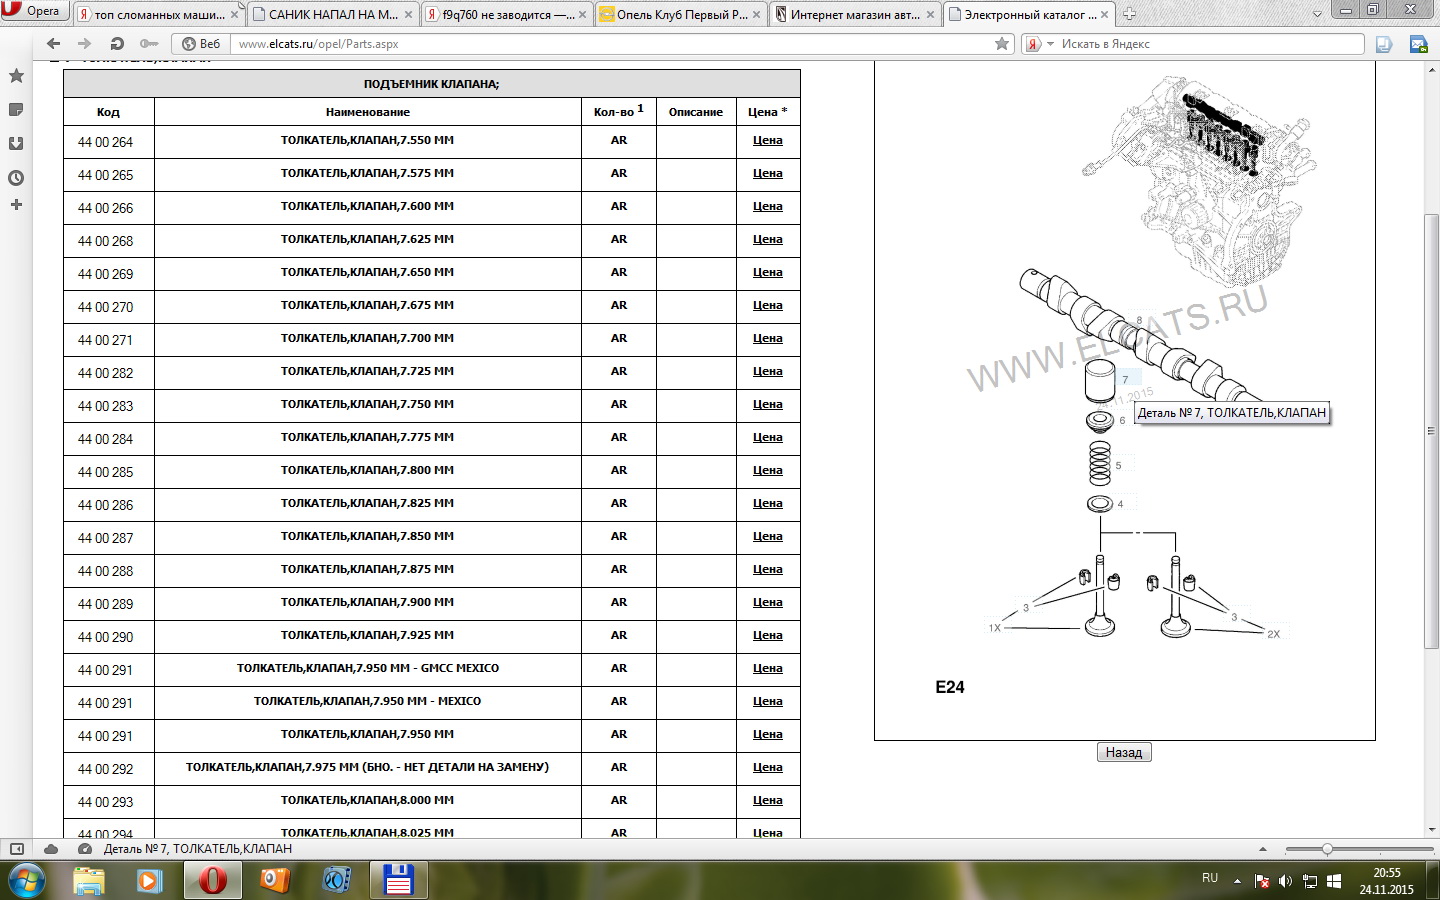This screenshot has width=1440, height=900.
Task: Click the tabs/pages icon right of search field
Action: pyautogui.click(x=1384, y=44)
